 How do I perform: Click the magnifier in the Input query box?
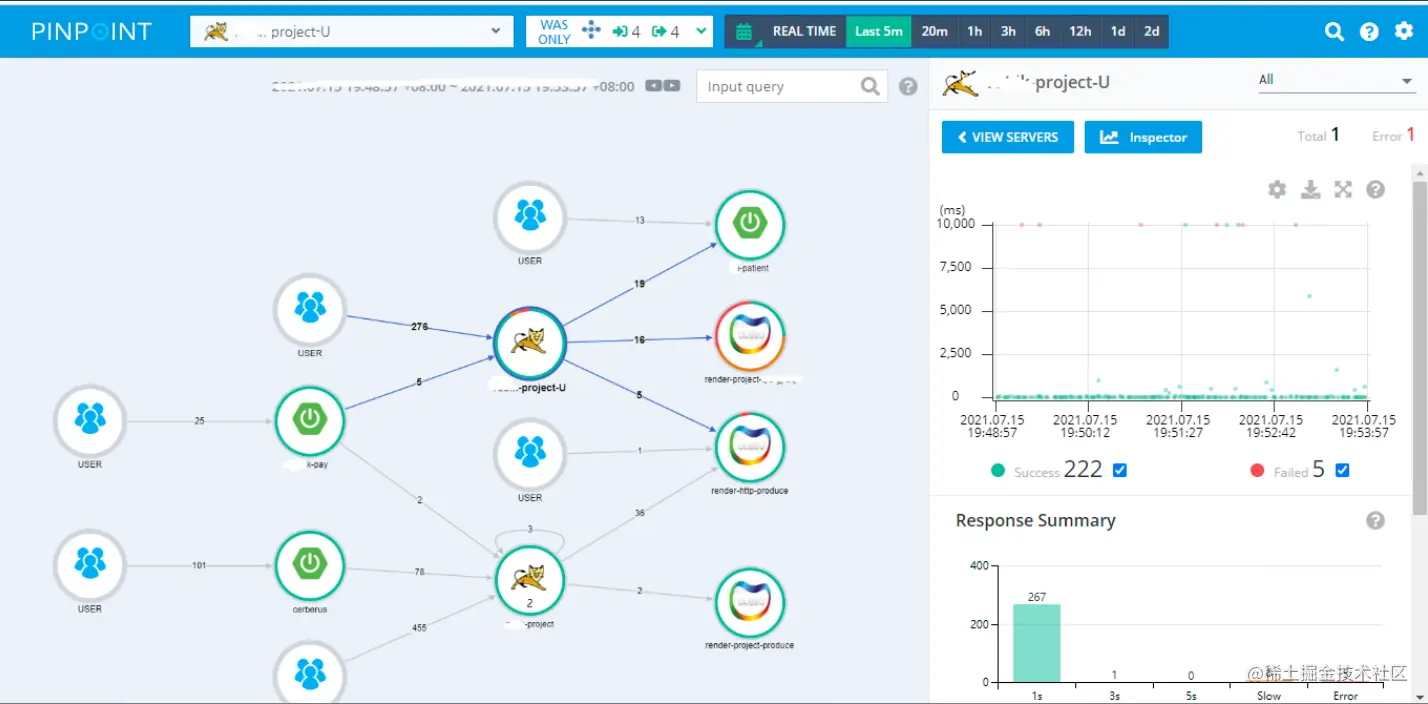pos(870,86)
